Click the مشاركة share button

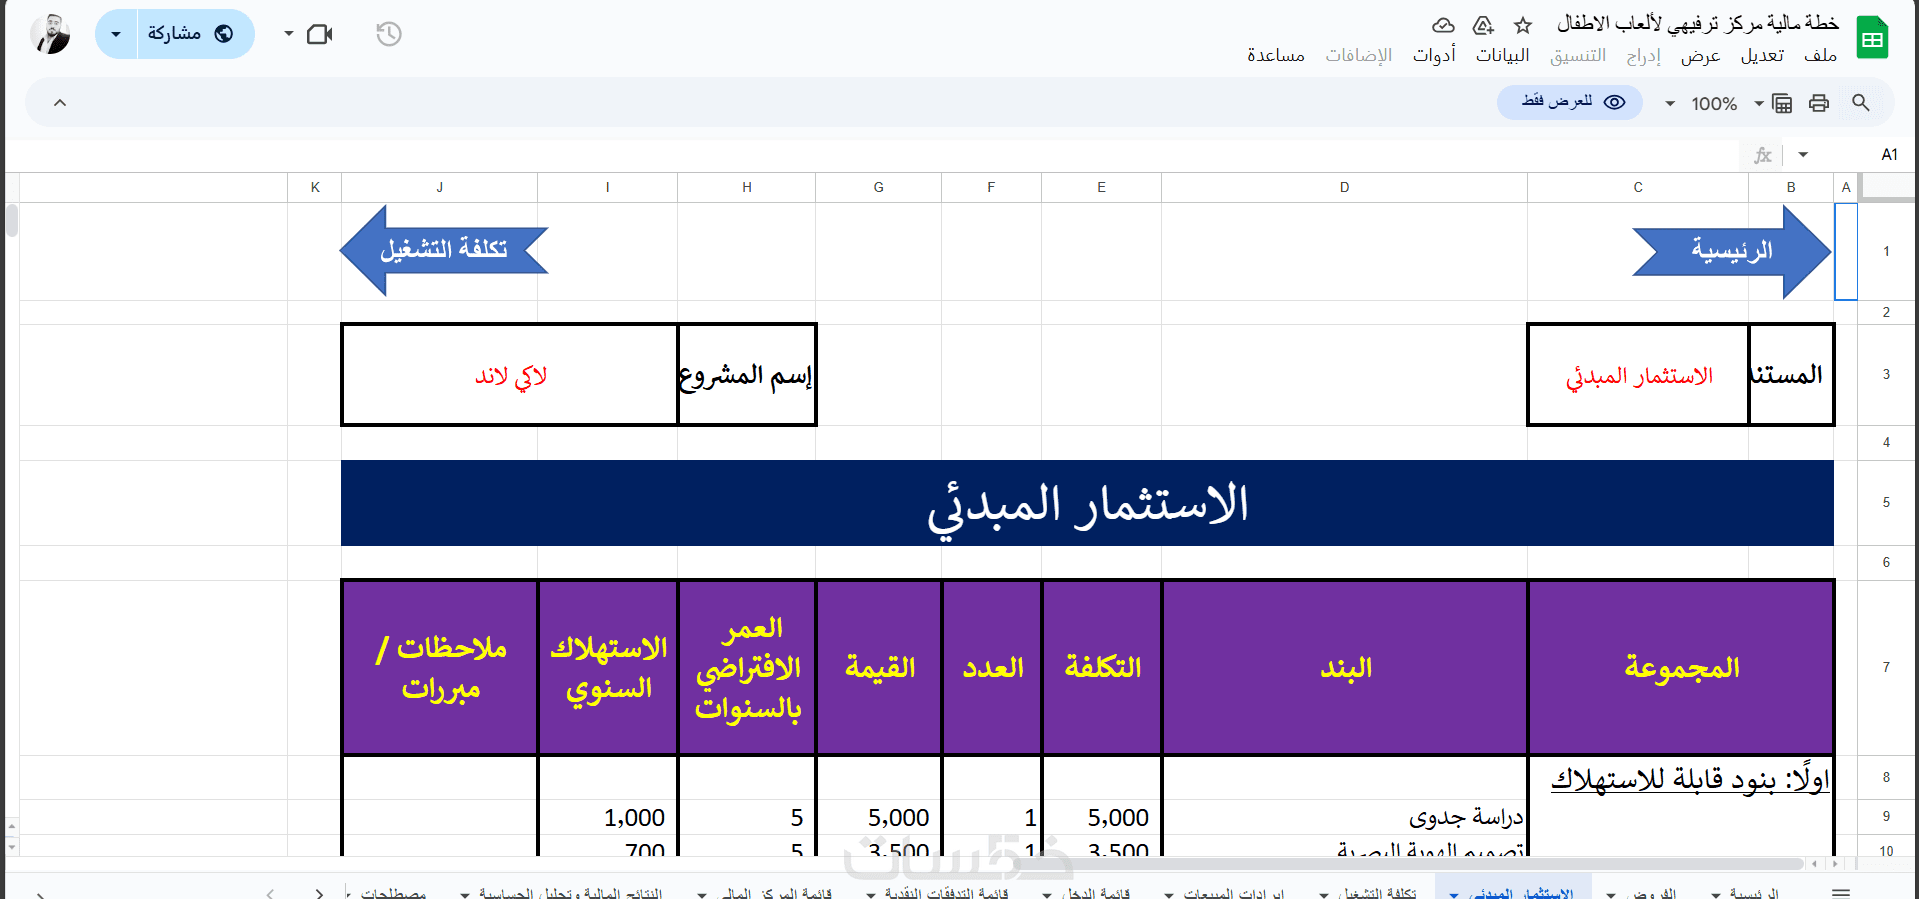coord(195,34)
